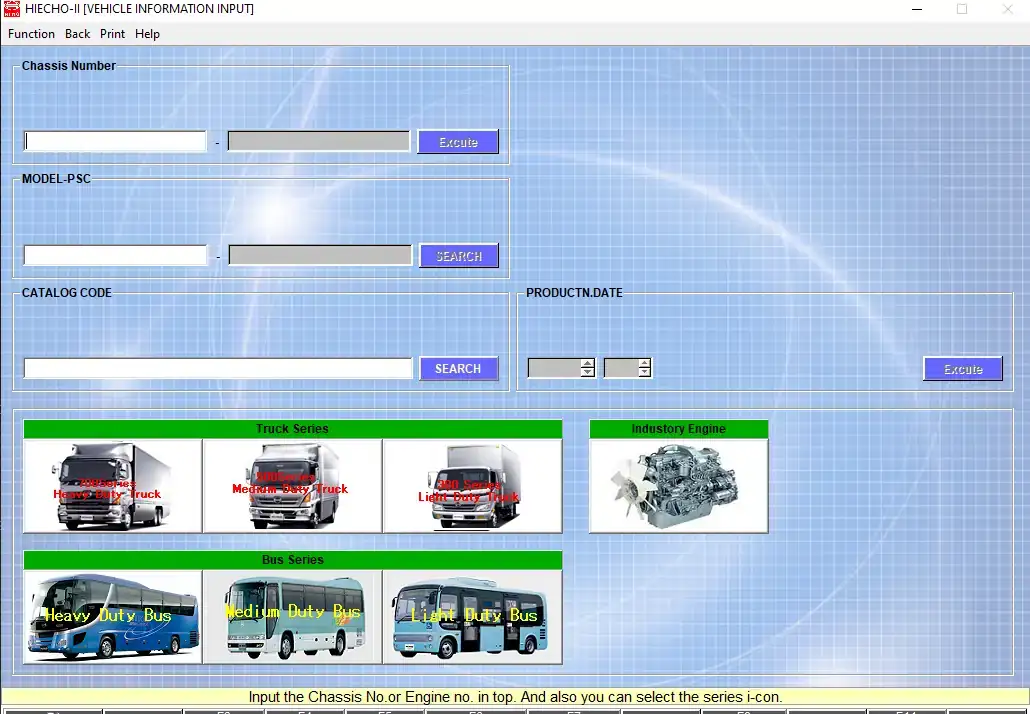Click the PRODUCTN.DATE group label

574,293
